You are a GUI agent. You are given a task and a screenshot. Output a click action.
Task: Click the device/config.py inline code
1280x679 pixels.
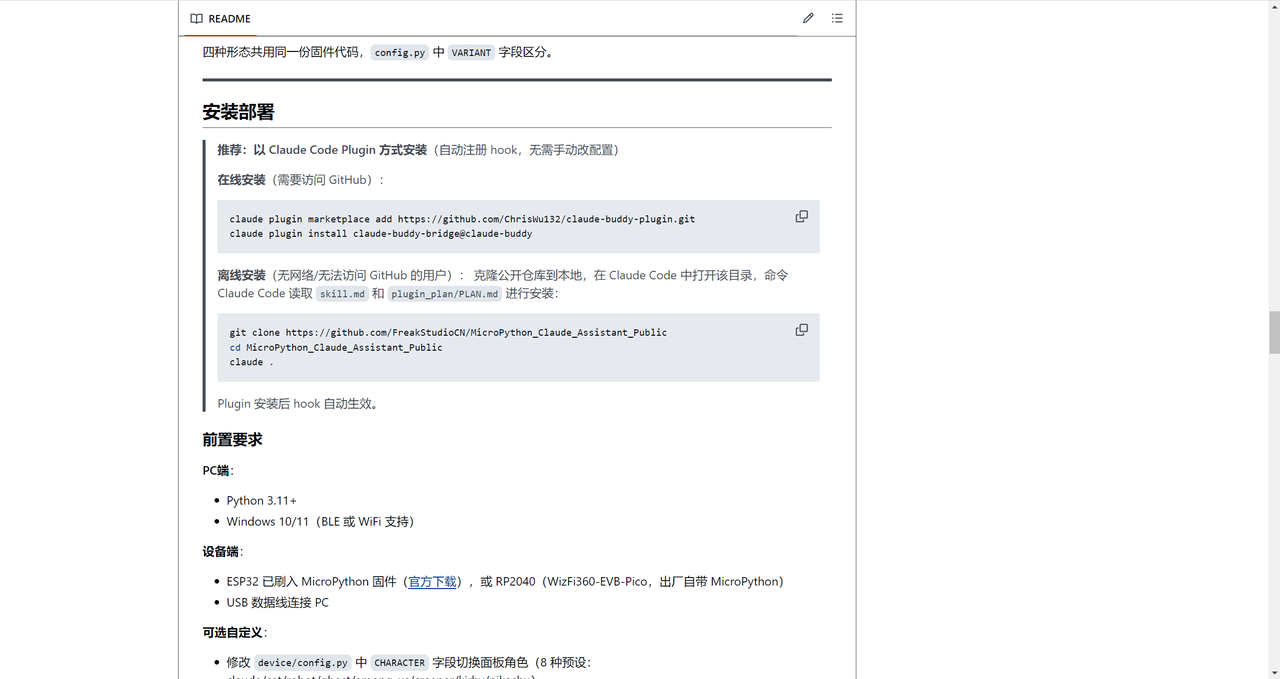coord(303,662)
